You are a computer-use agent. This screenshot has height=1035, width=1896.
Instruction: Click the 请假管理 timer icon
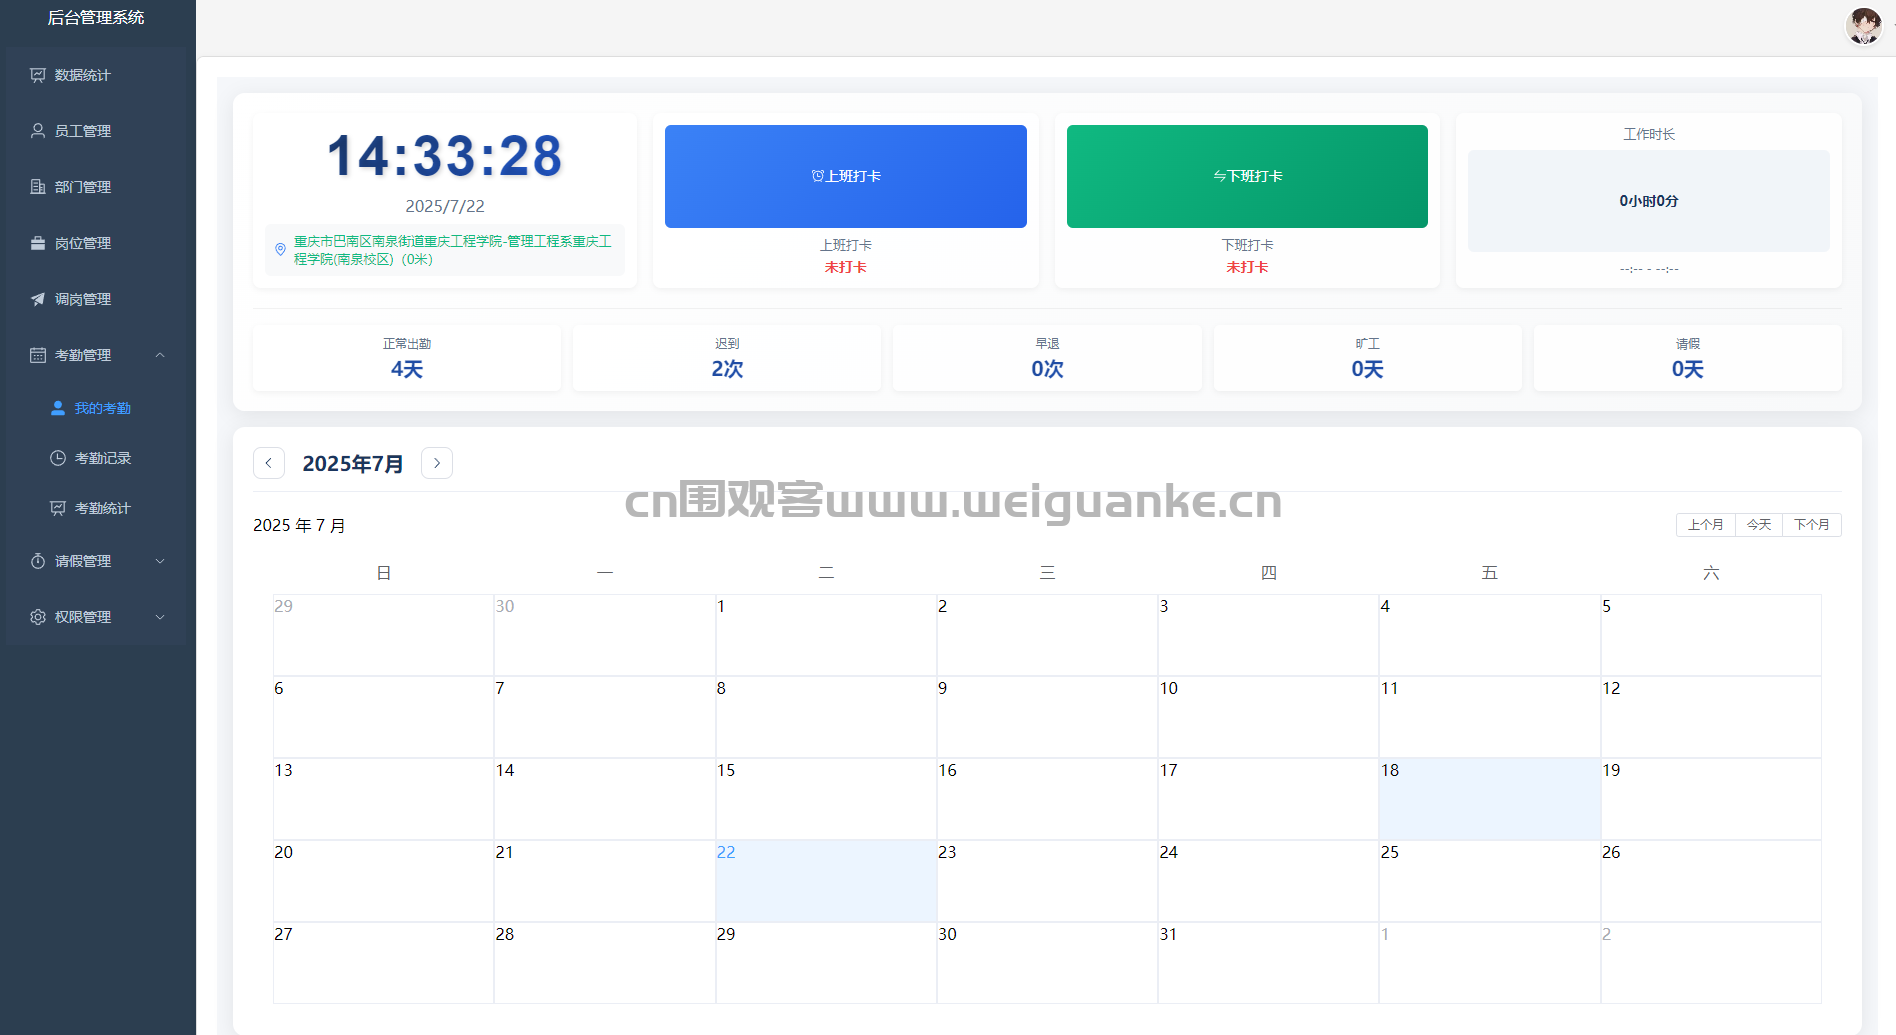coord(38,561)
